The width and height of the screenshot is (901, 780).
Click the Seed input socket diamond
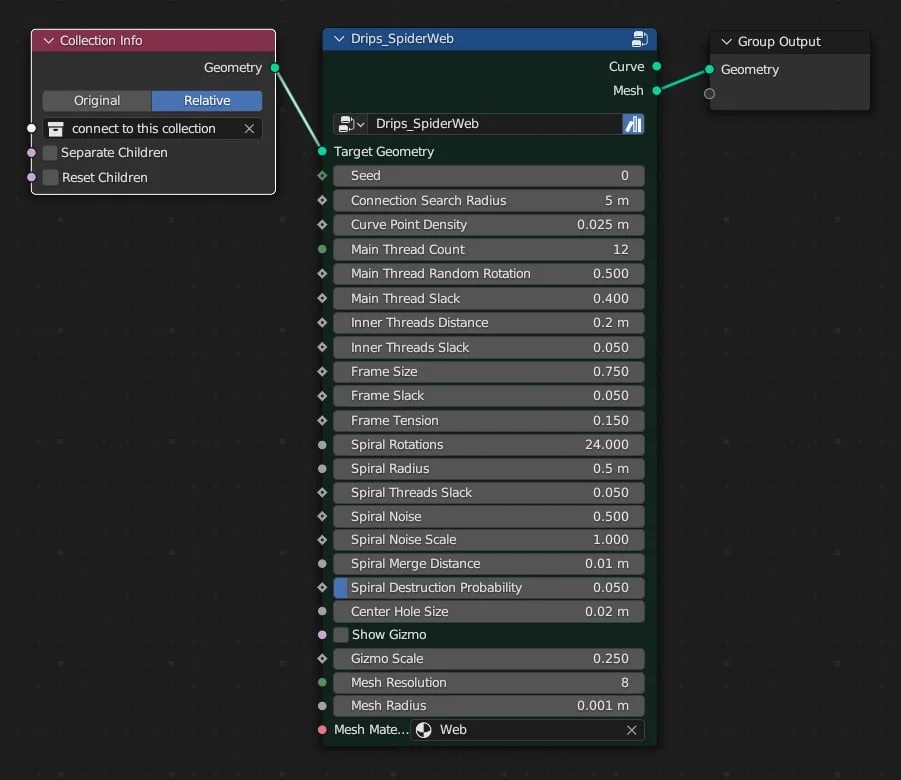tap(321, 176)
